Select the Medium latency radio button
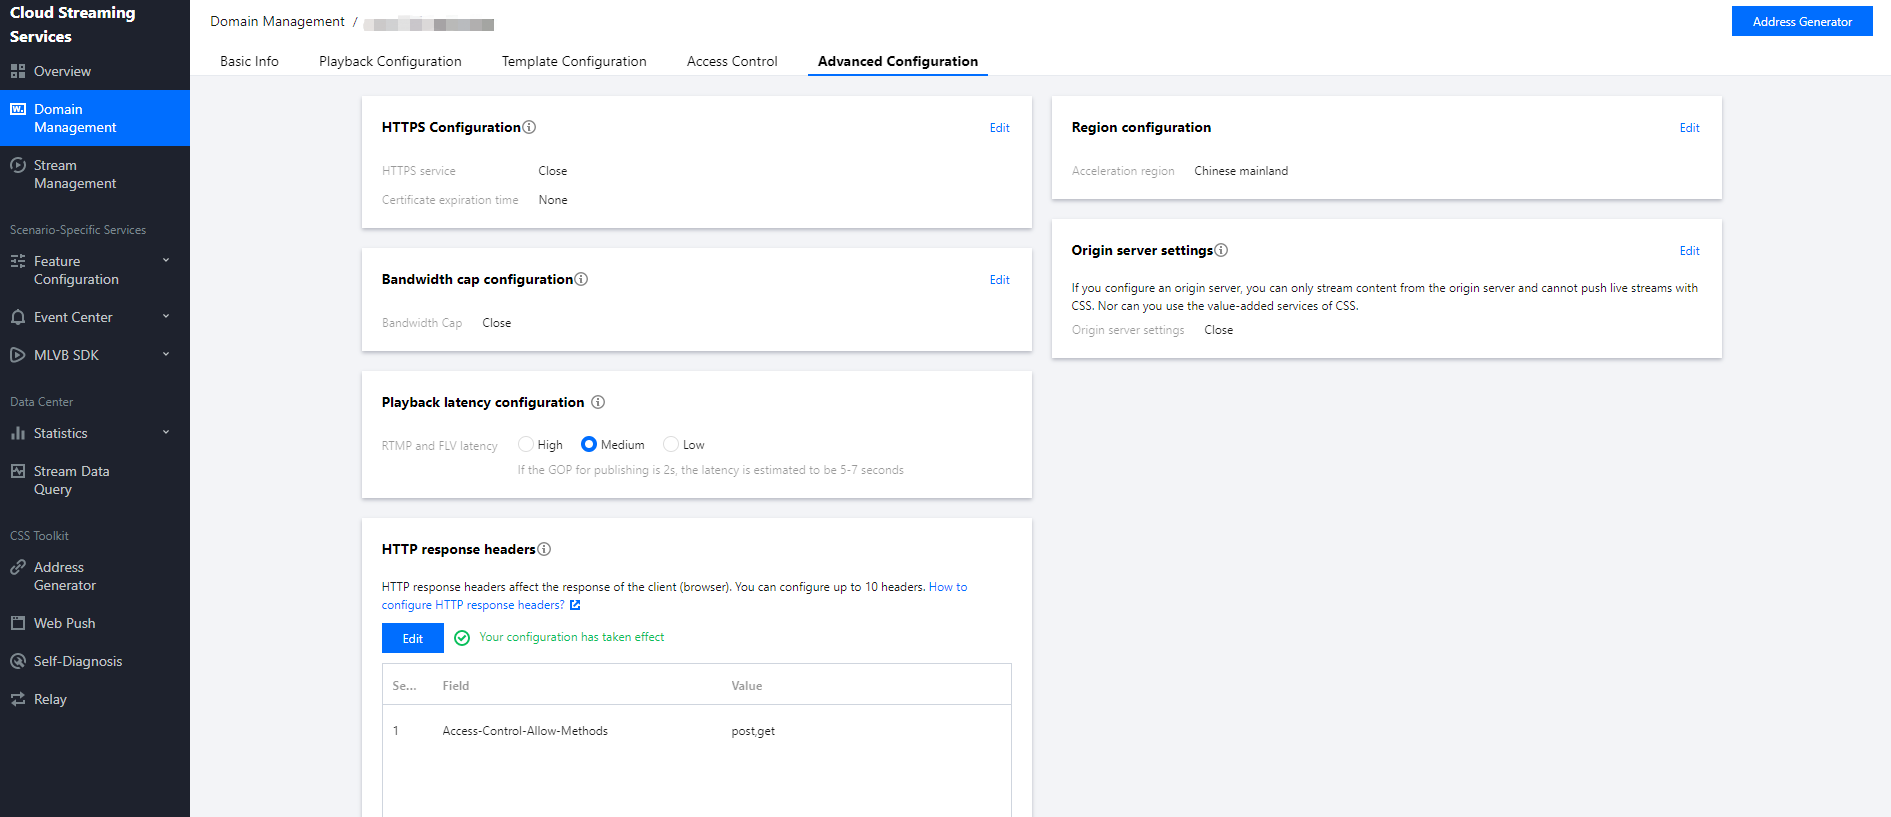This screenshot has width=1891, height=817. (x=589, y=444)
